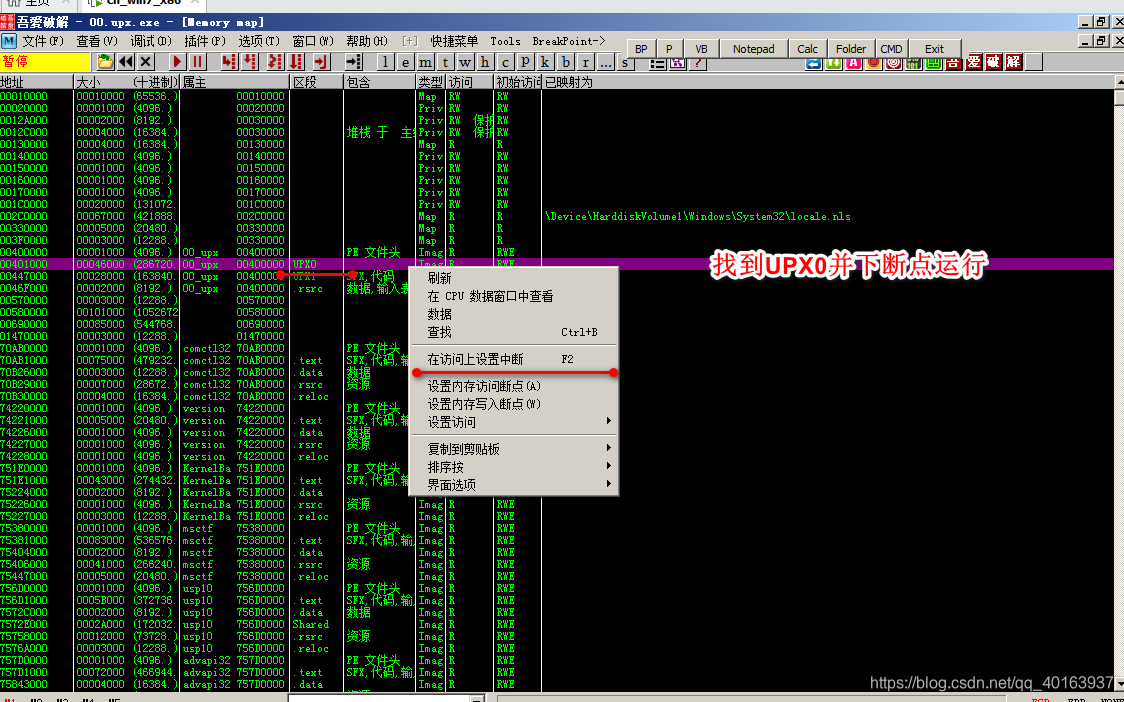This screenshot has height=702, width=1124.
Task: Click the red question mark help icon
Action: pos(697,63)
